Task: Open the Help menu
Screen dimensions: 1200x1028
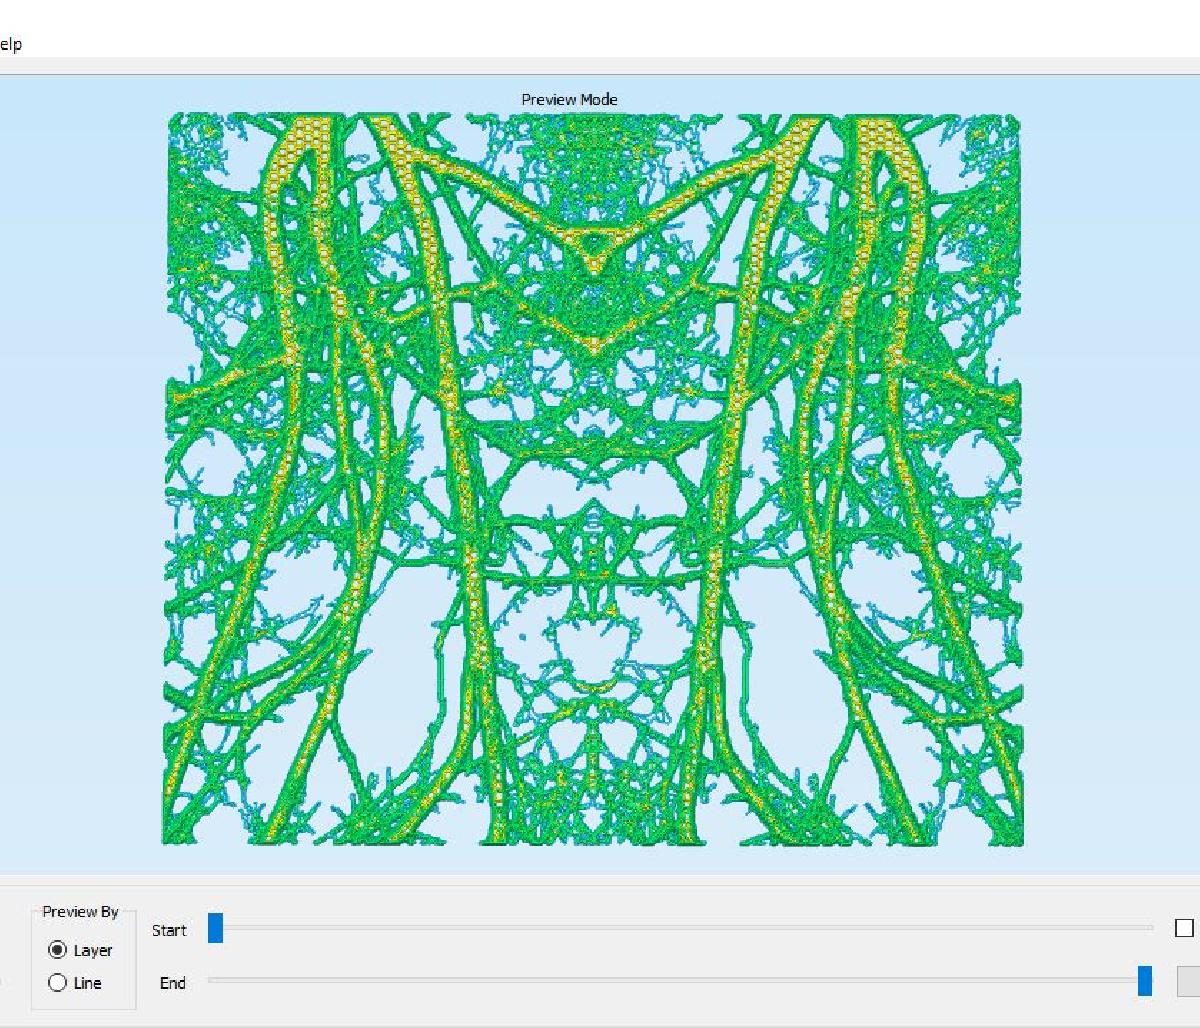Action: [10, 44]
